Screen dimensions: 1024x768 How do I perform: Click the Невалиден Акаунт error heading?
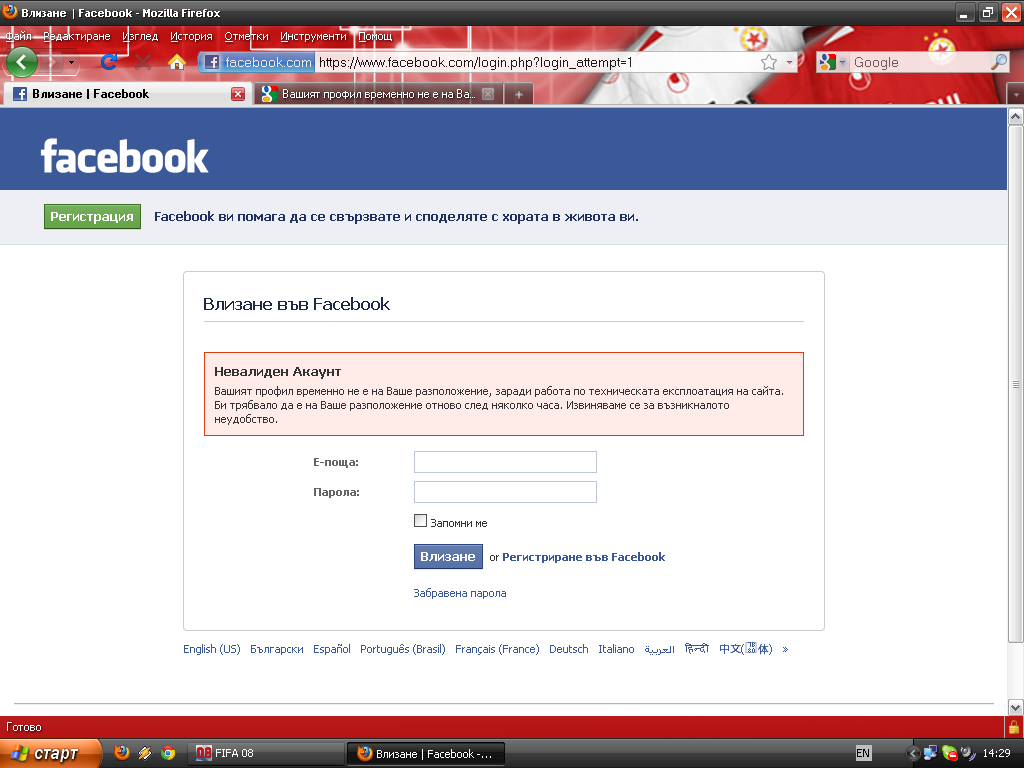278,372
